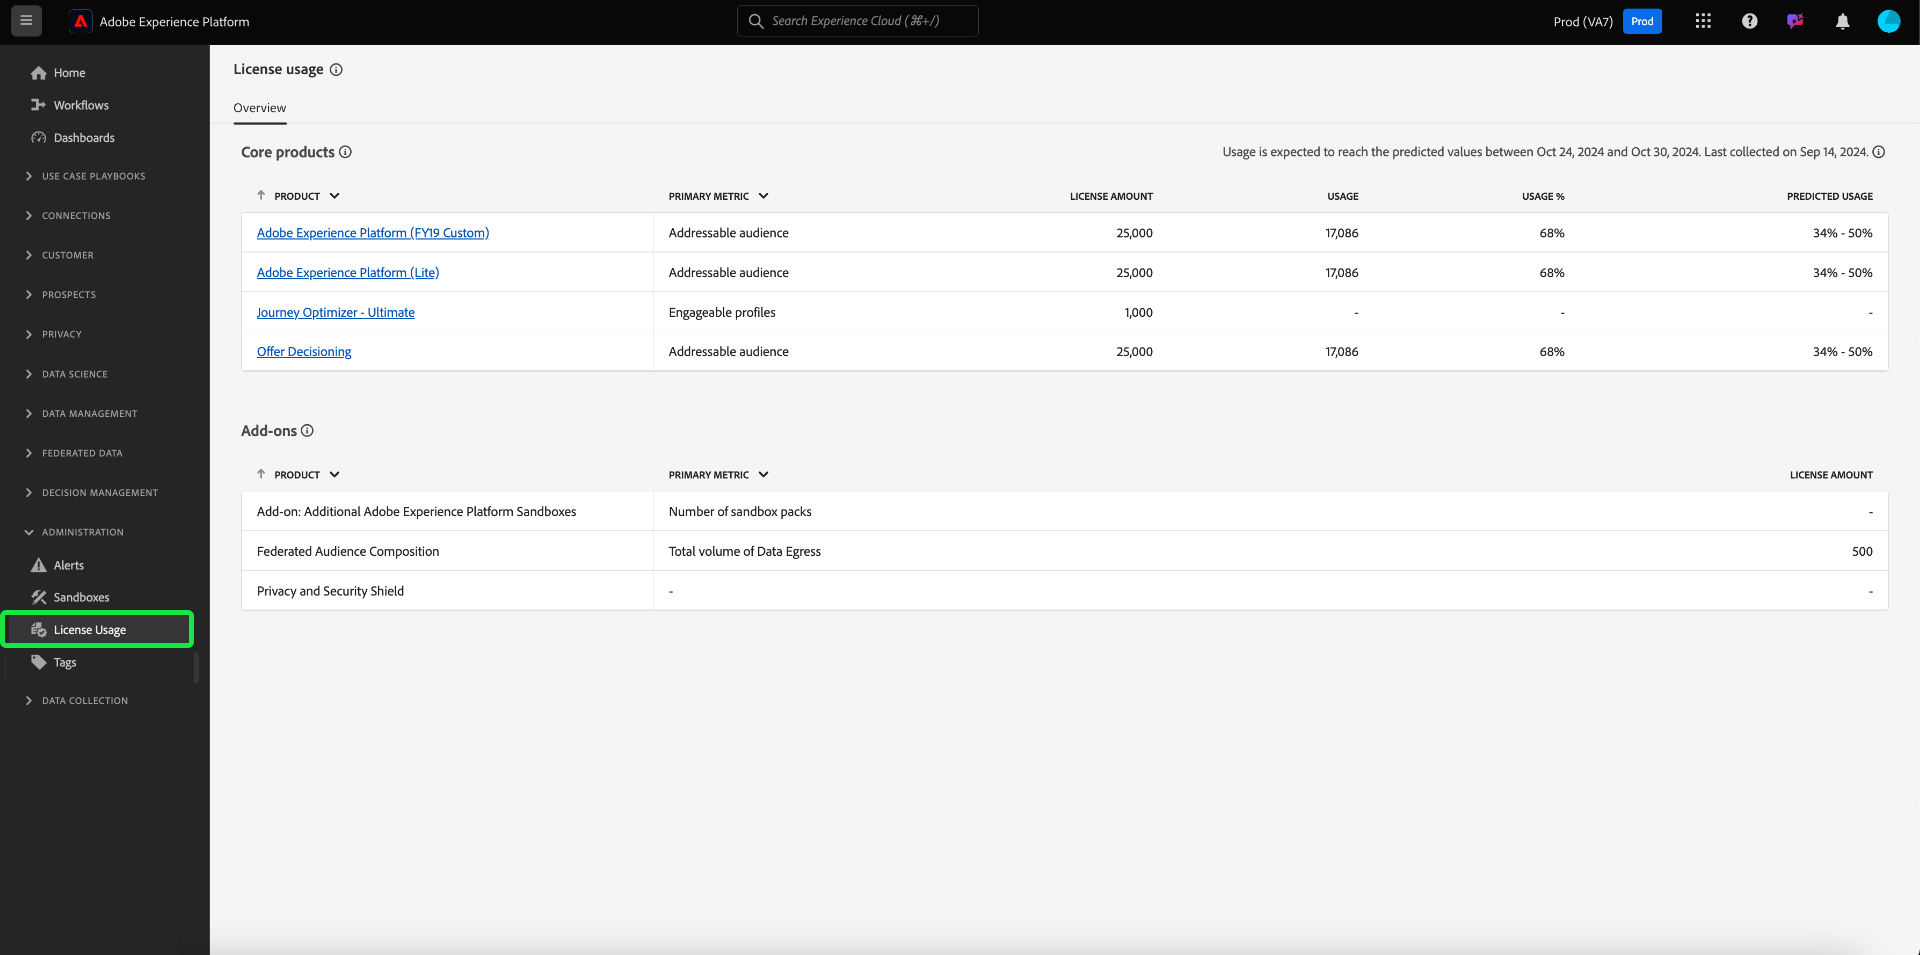Open the AI Assistant chat icon
The width and height of the screenshot is (1920, 955).
click(1795, 21)
